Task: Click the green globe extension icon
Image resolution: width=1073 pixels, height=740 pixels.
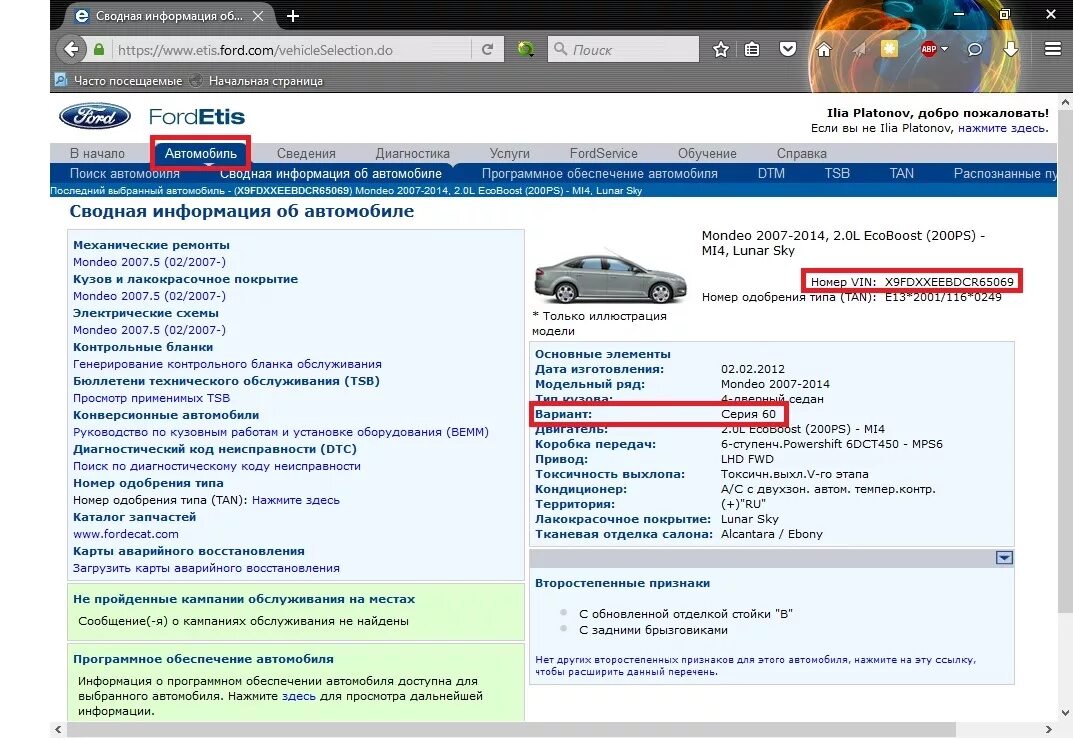Action: [x=526, y=49]
